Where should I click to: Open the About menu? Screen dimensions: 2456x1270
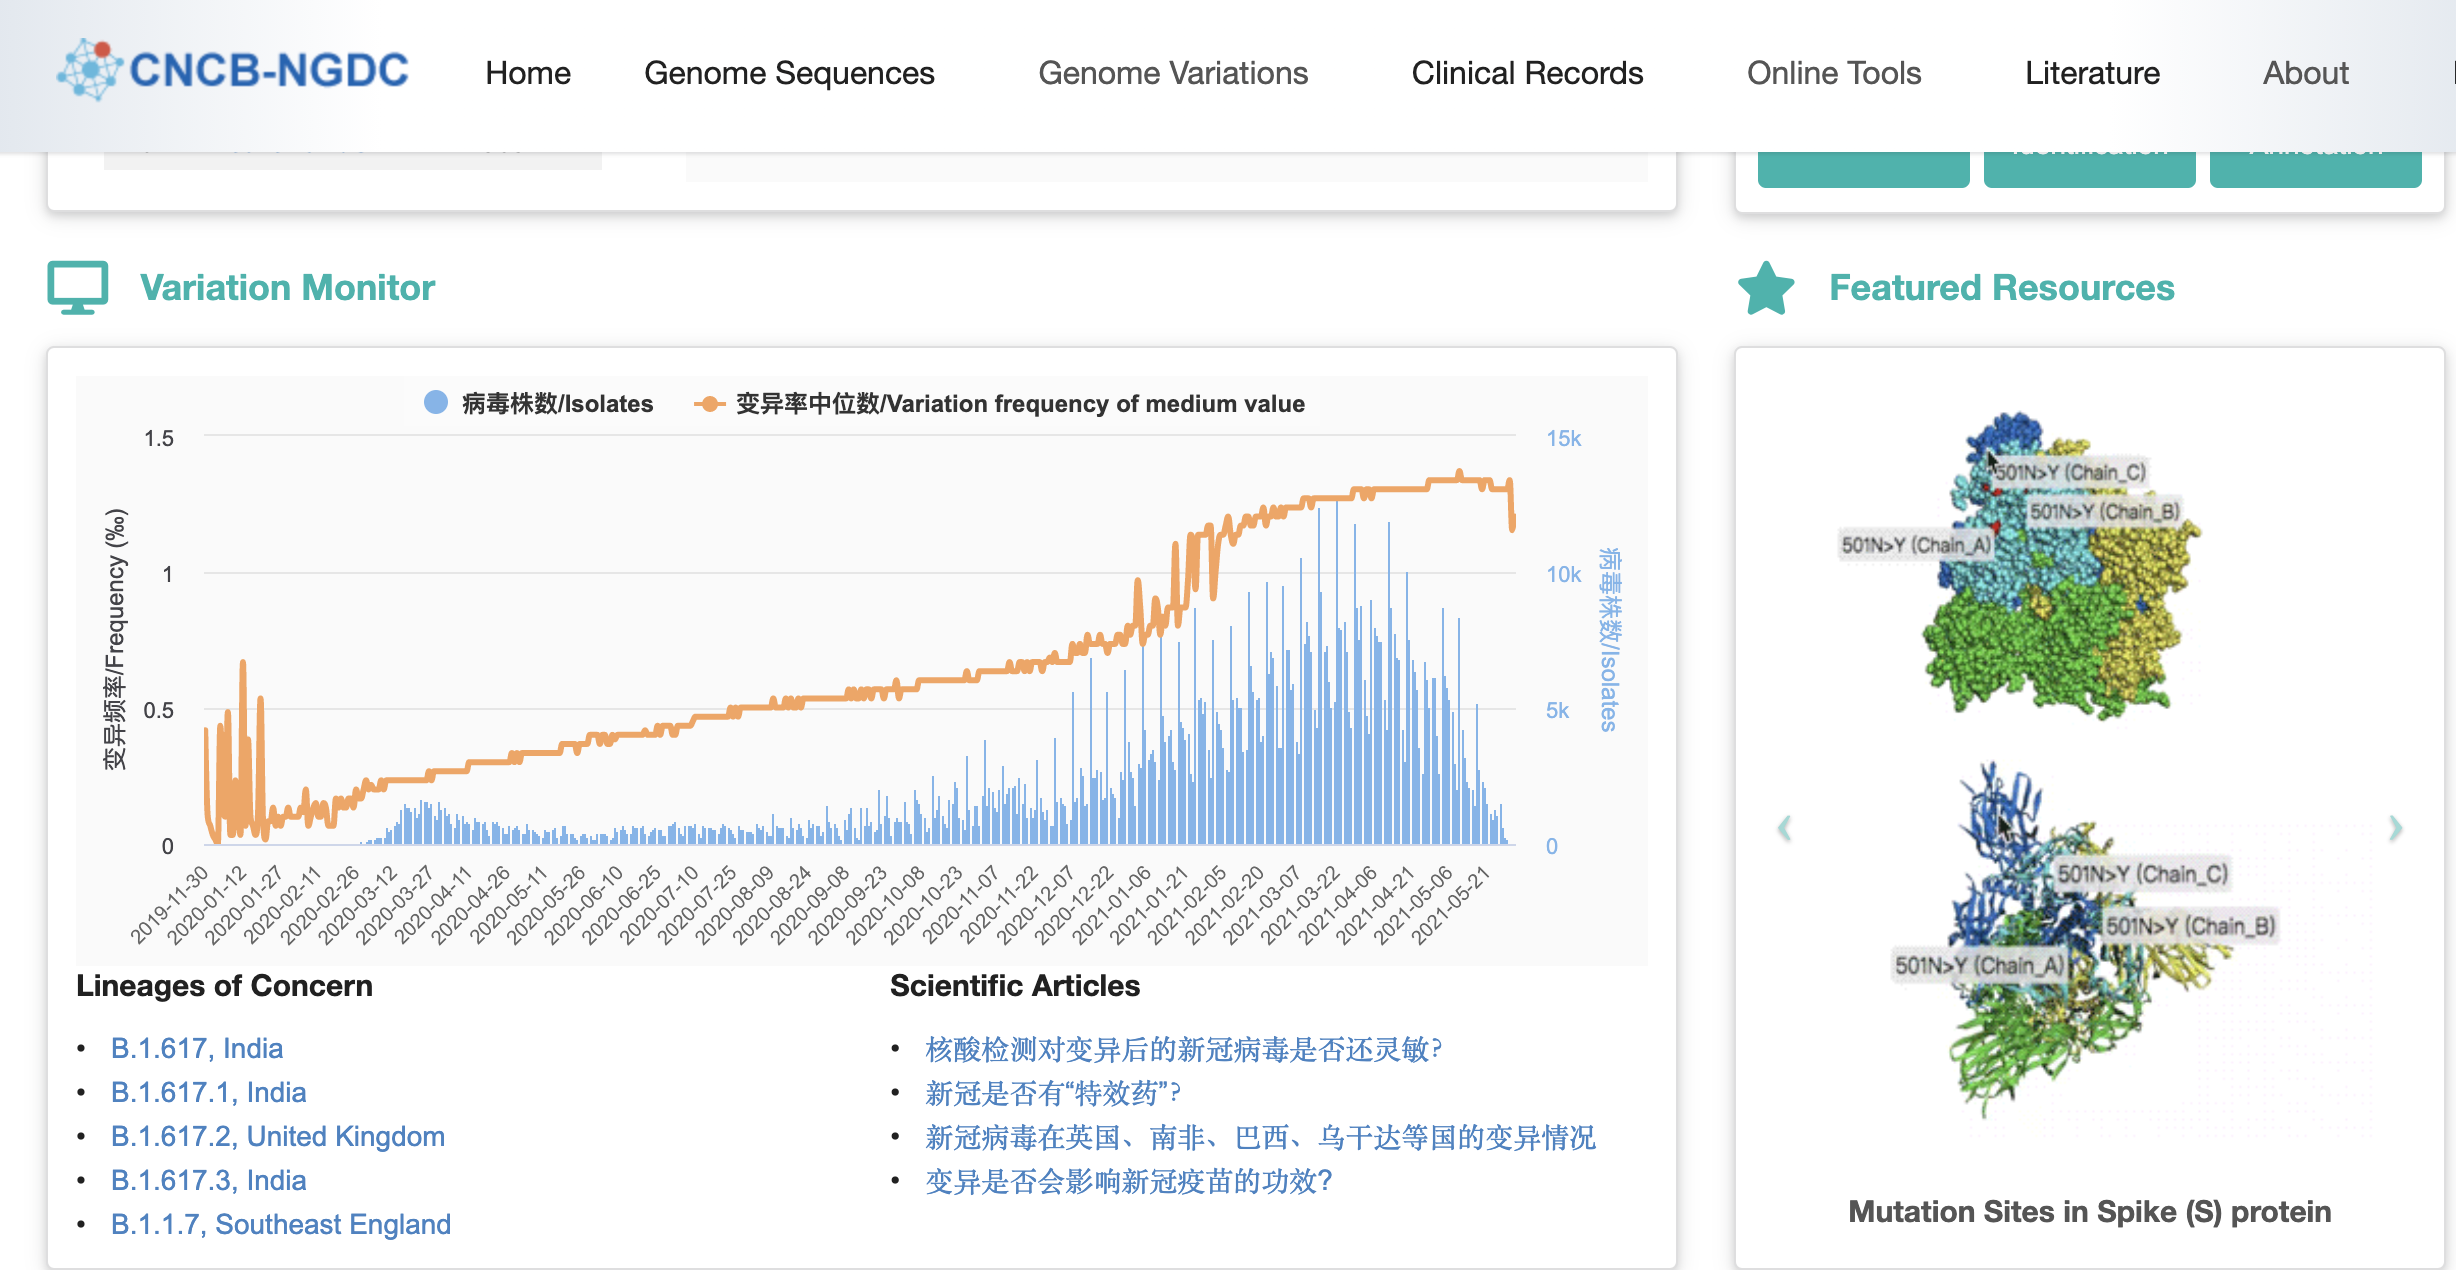(x=2305, y=73)
